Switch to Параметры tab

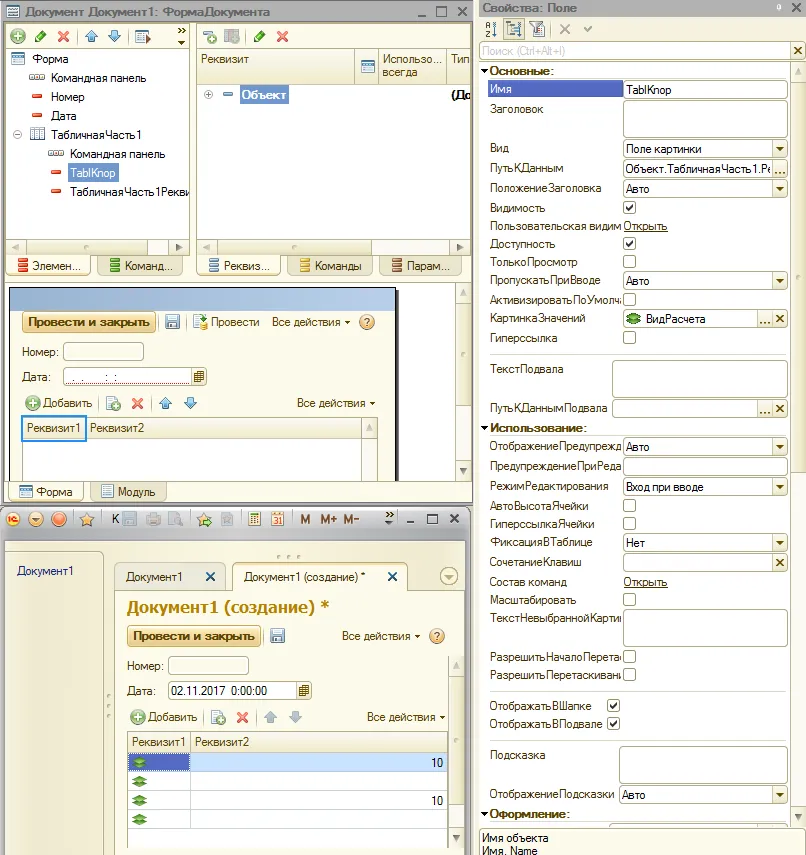pos(420,266)
